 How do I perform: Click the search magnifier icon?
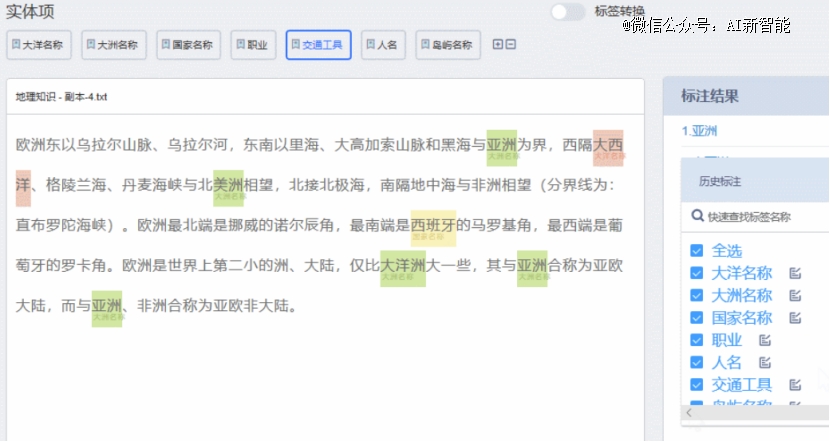698,216
